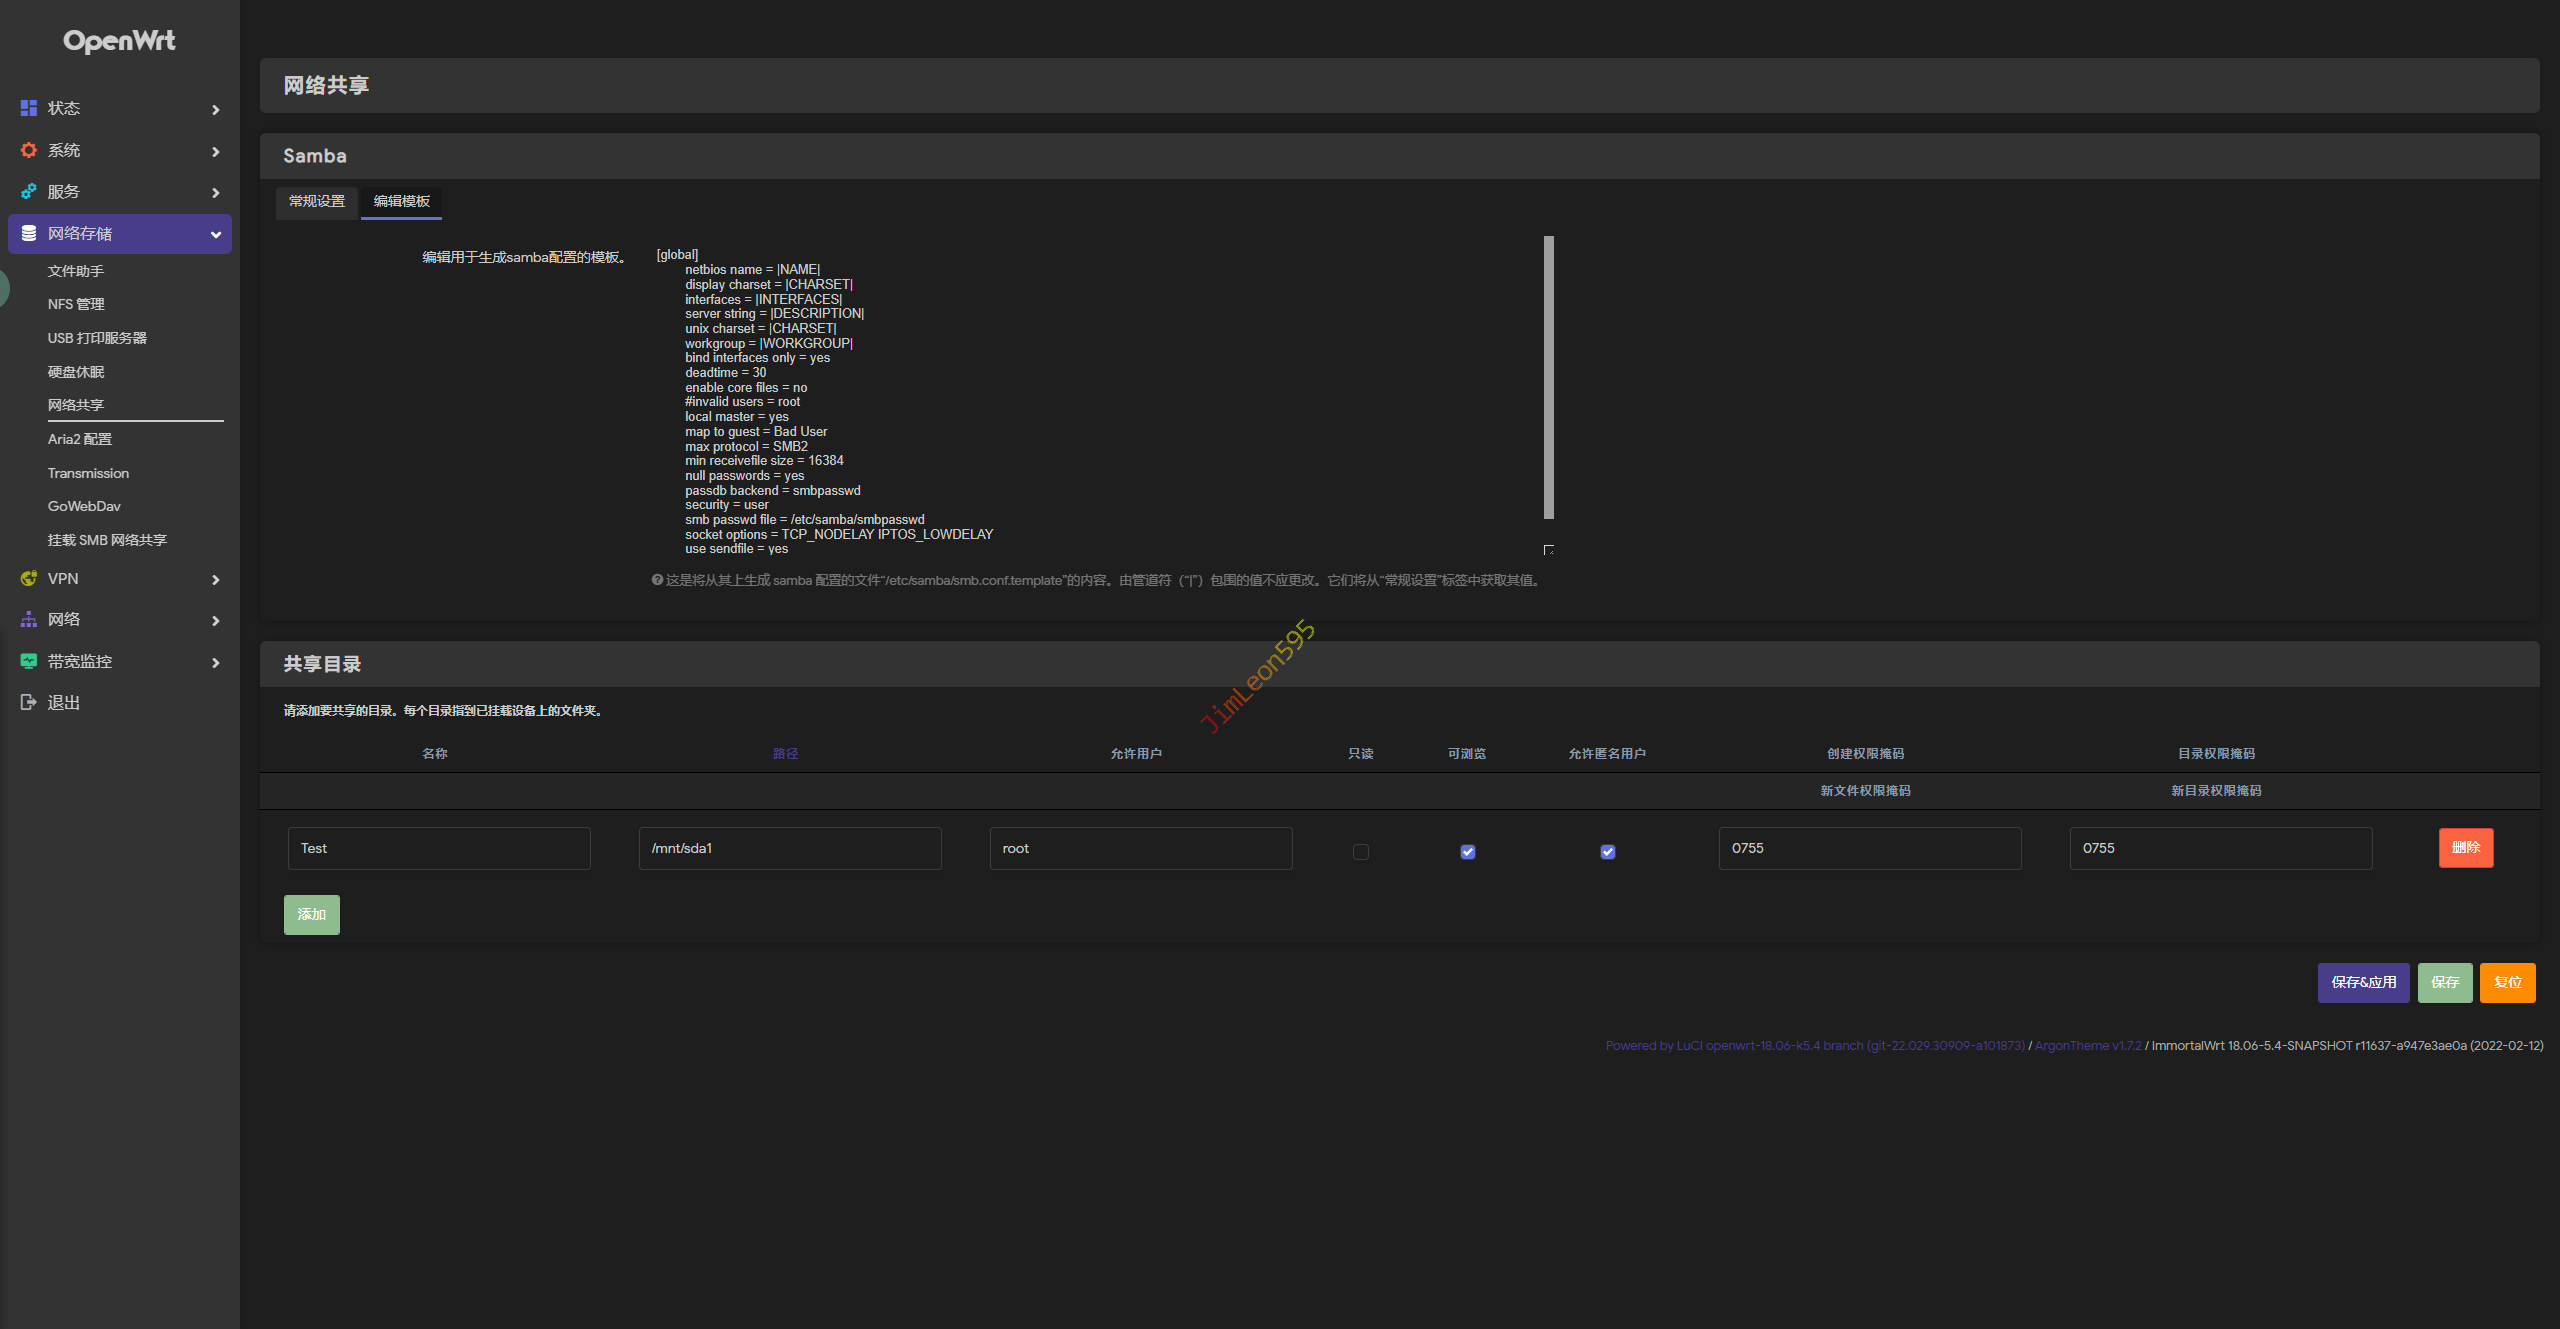Uncheck the 可浏览 checkbox for Test share
This screenshot has width=2560, height=1329.
click(1467, 851)
